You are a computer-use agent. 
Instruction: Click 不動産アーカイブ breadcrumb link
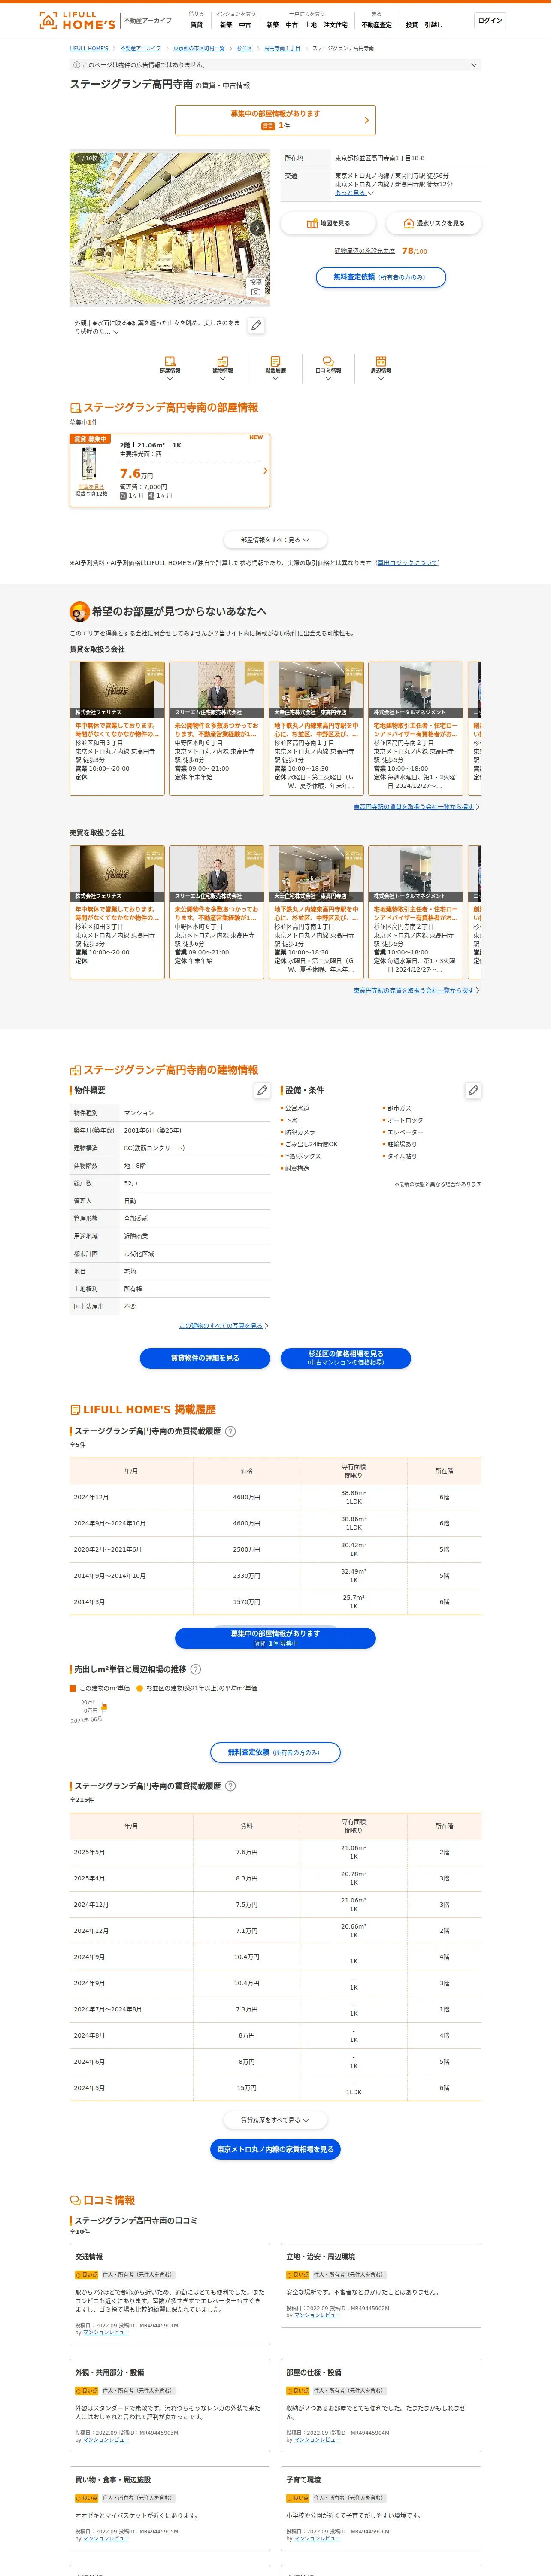pyautogui.click(x=141, y=48)
